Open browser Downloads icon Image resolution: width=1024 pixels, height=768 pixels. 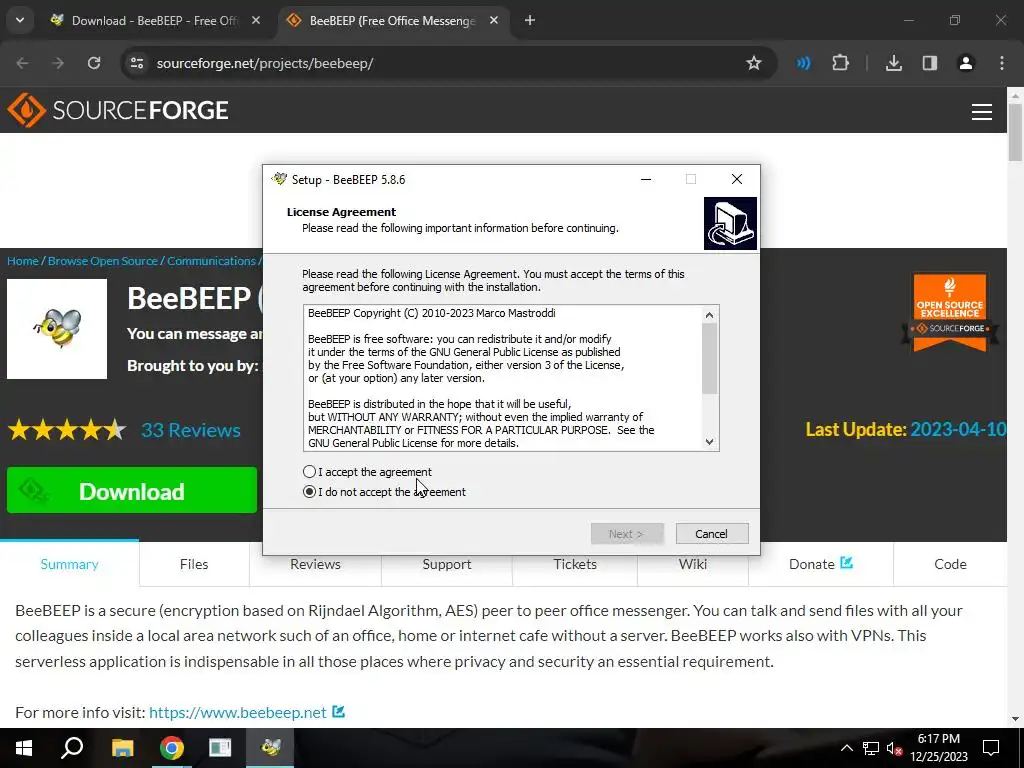893,63
